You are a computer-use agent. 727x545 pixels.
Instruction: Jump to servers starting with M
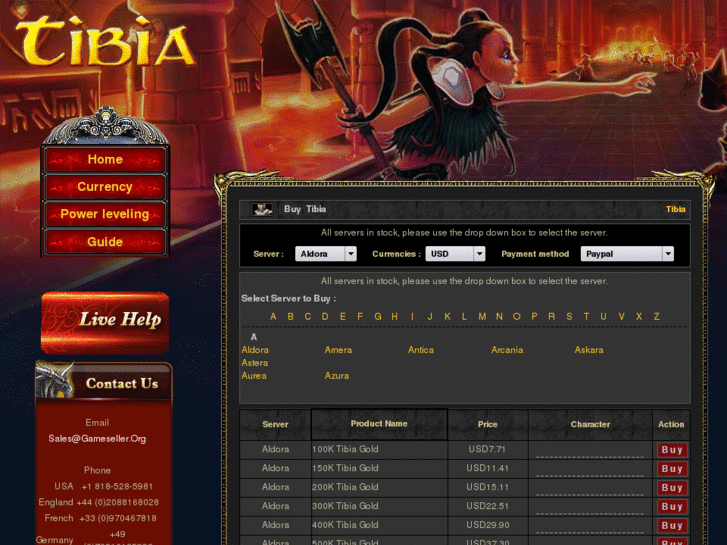(x=482, y=316)
